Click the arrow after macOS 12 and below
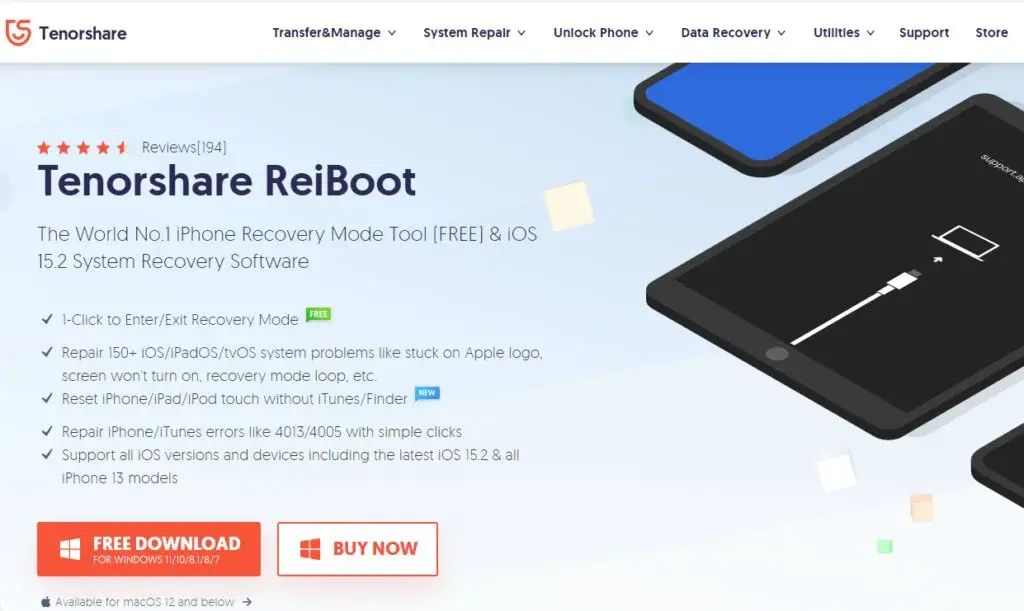The width and height of the screenshot is (1024, 611). 247,602
